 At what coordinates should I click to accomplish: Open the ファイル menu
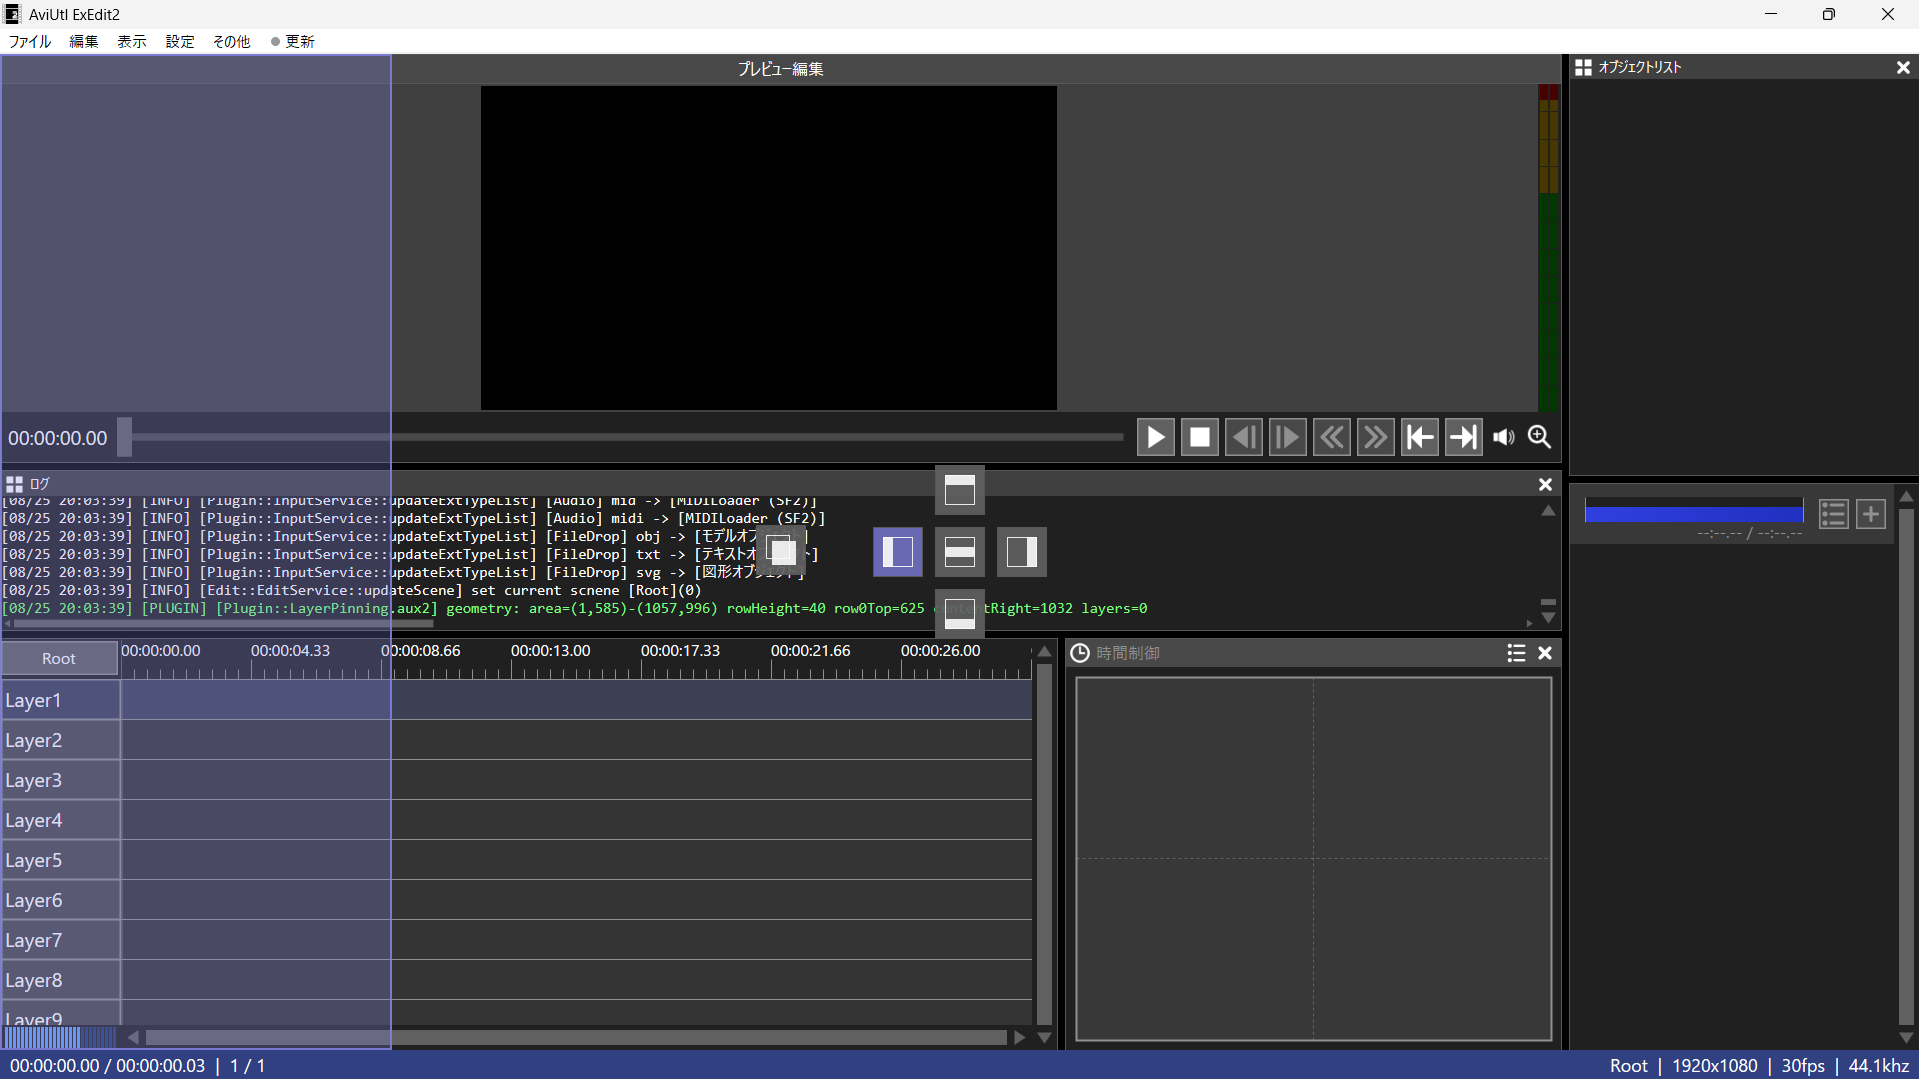tap(30, 42)
